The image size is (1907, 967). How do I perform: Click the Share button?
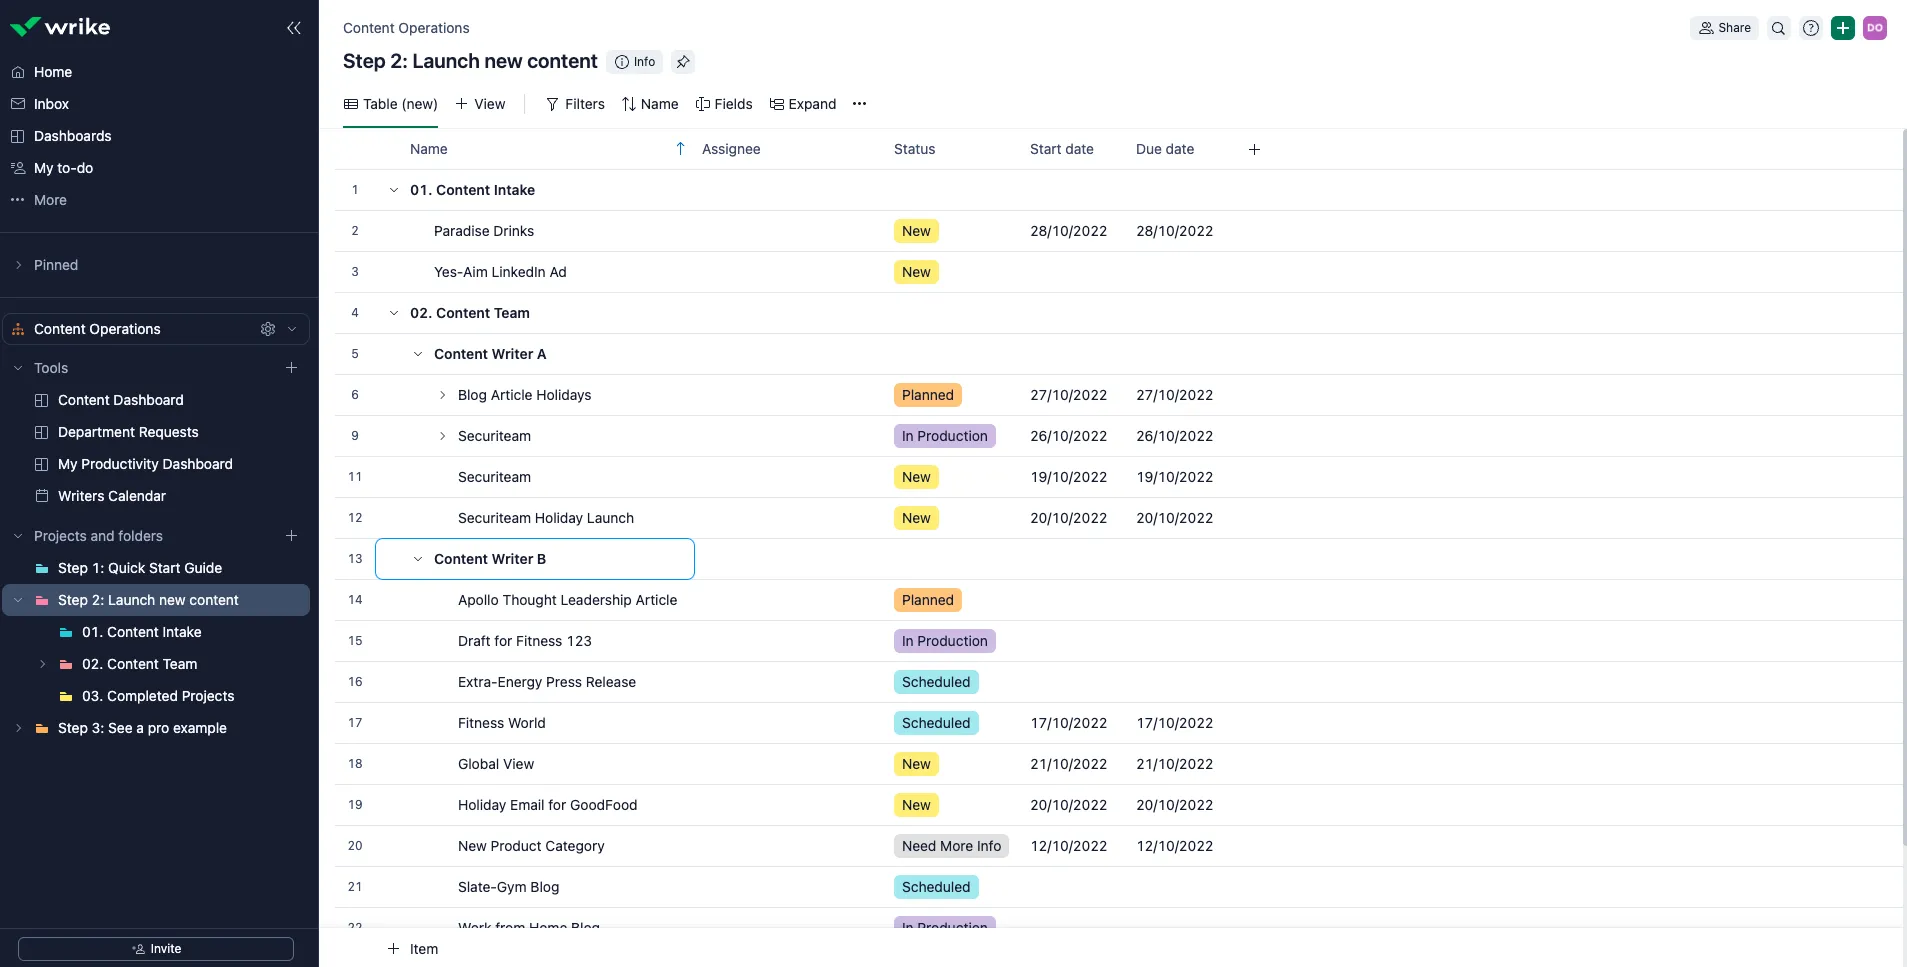tap(1725, 28)
